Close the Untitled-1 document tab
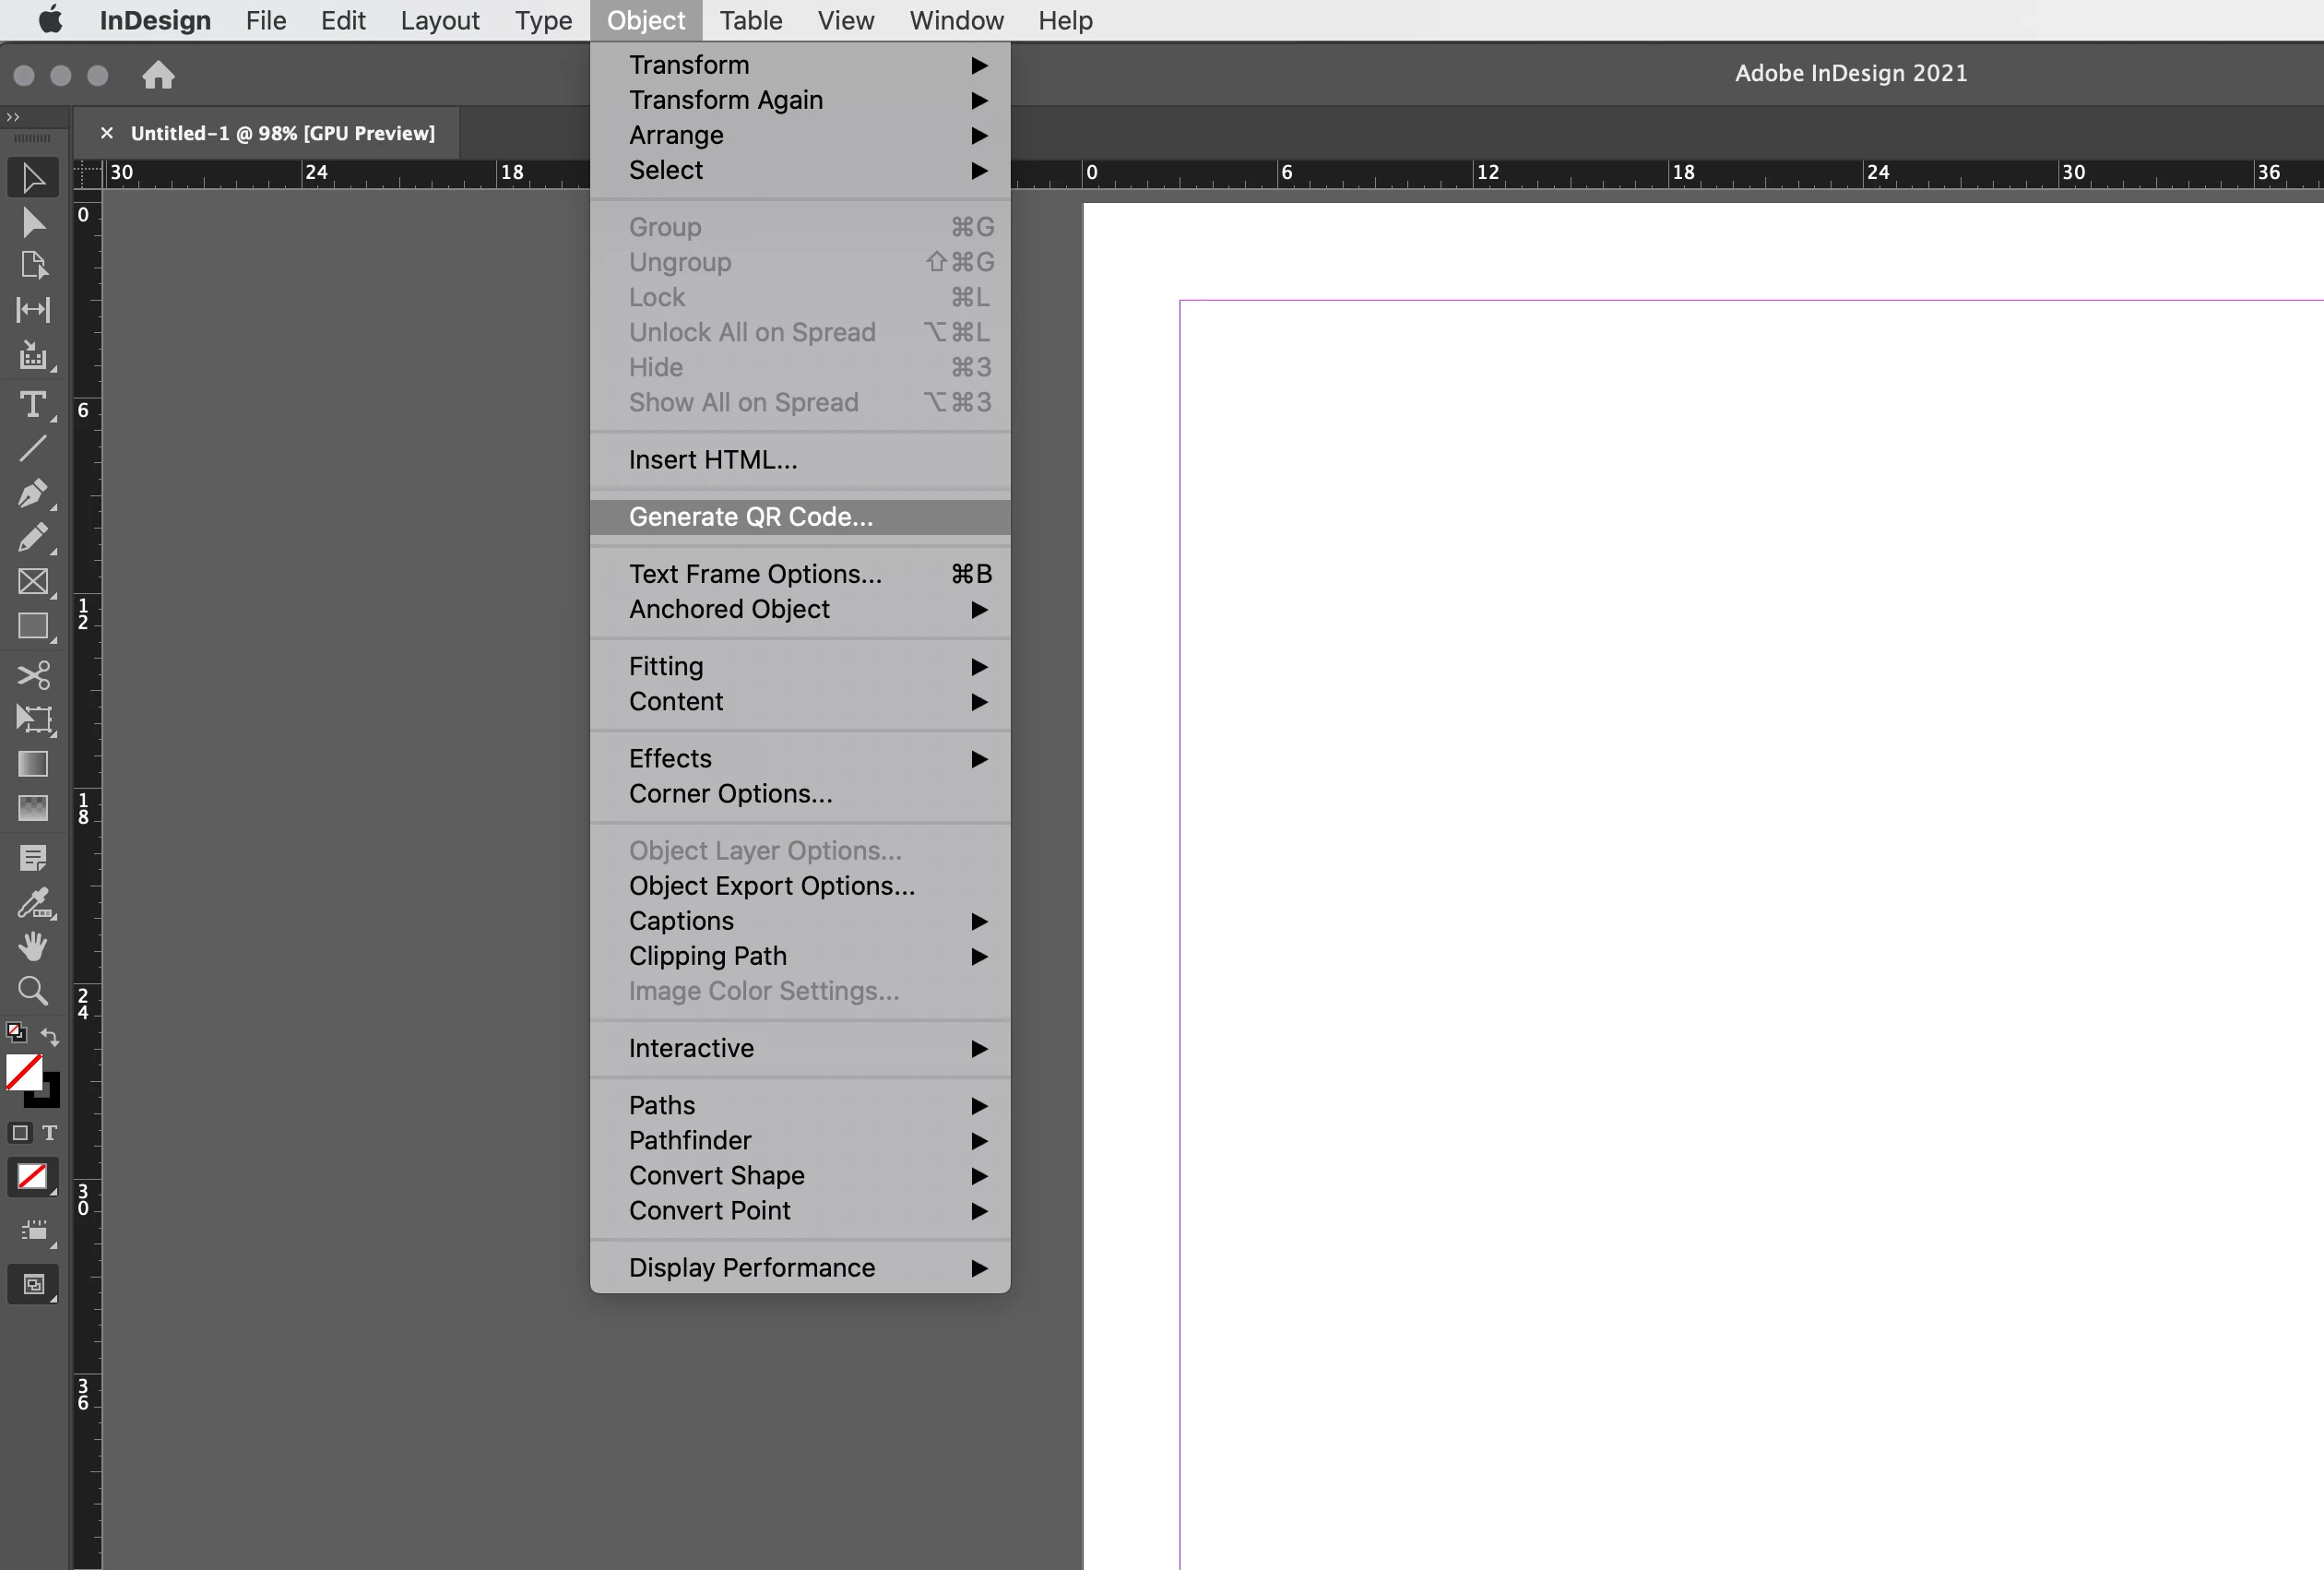Viewport: 2324px width, 1570px height. click(107, 133)
